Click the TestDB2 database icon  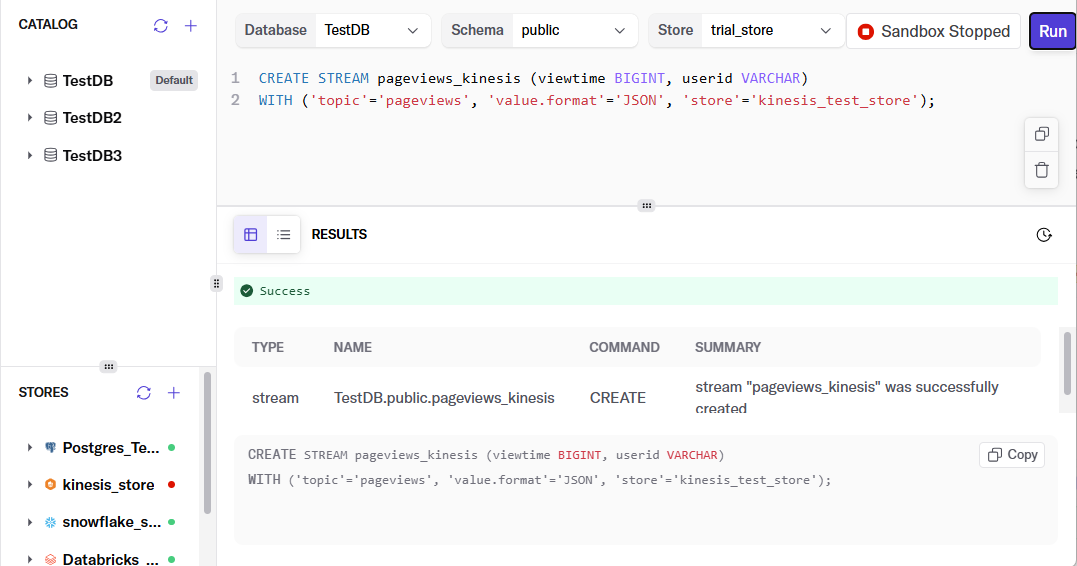pyautogui.click(x=50, y=118)
